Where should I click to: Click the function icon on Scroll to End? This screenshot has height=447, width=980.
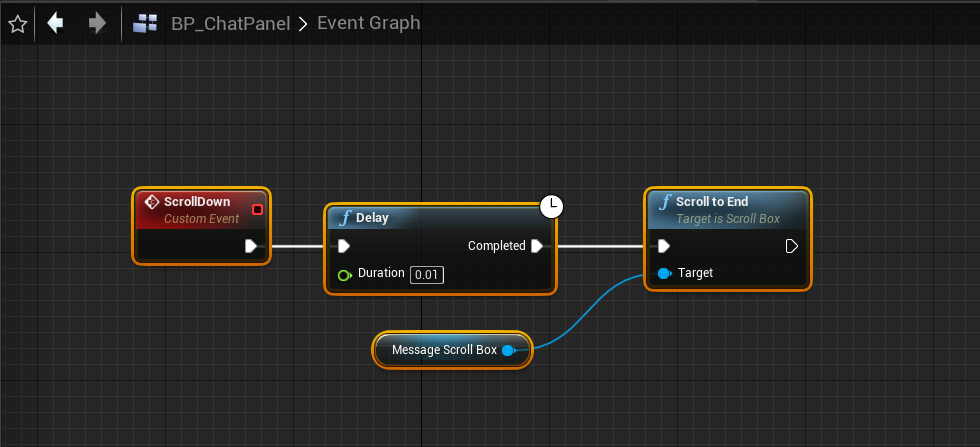click(664, 202)
